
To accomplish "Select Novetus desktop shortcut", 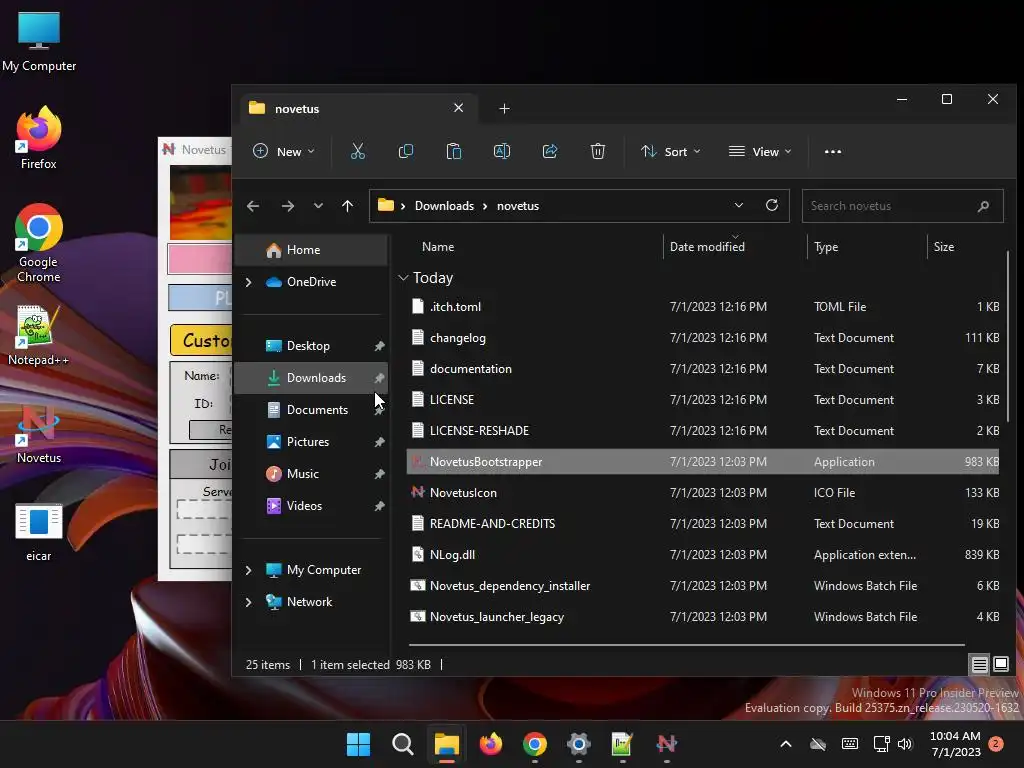I will pos(39,434).
